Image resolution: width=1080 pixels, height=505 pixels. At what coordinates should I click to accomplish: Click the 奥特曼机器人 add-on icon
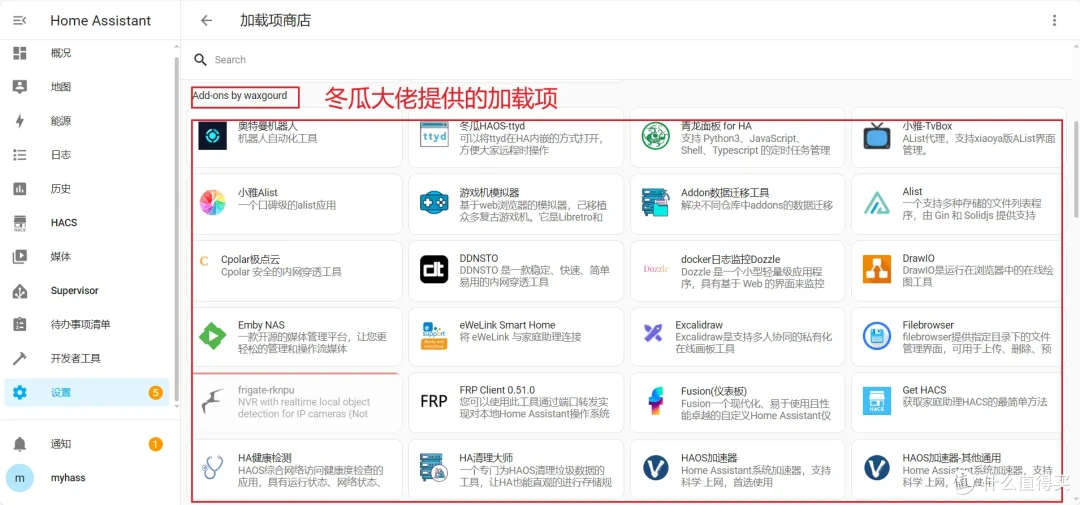click(212, 136)
